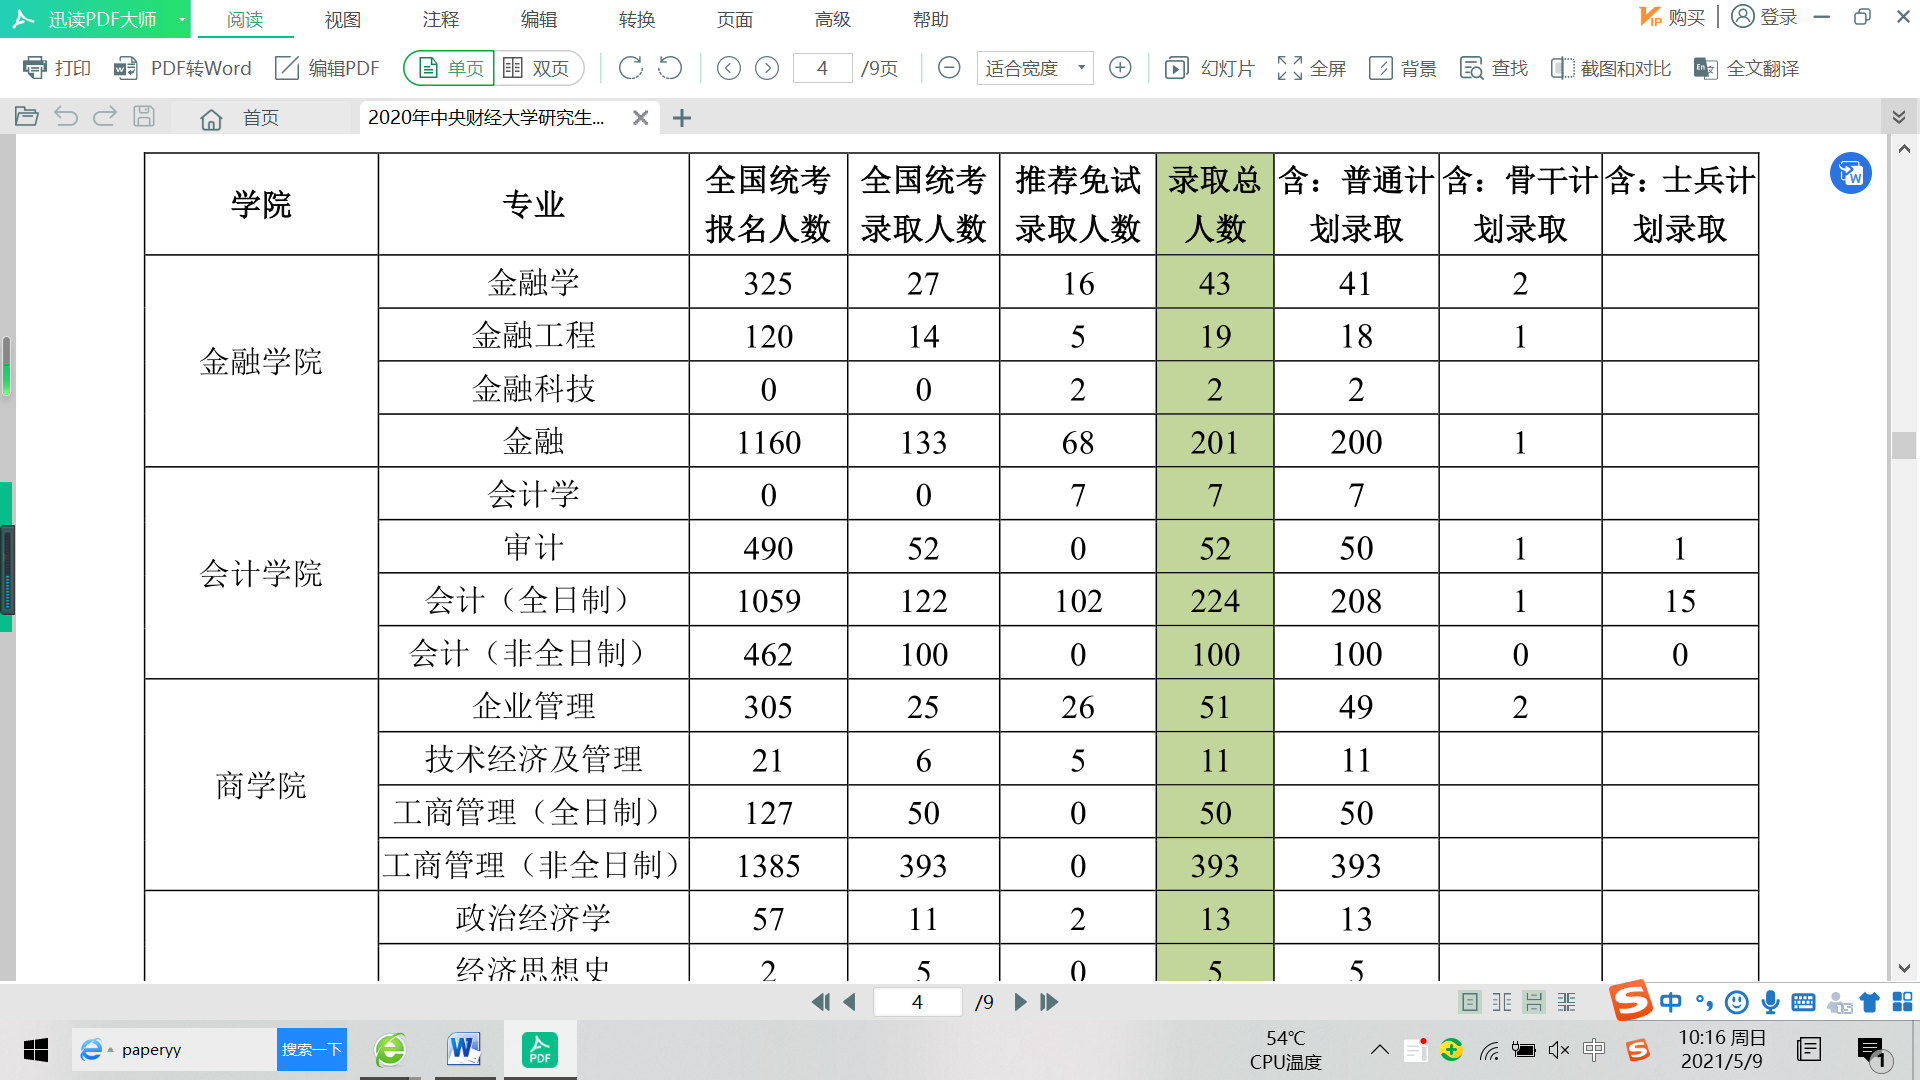1920x1080 pixels.
Task: Show hidden system tray icons
Action: point(1380,1050)
